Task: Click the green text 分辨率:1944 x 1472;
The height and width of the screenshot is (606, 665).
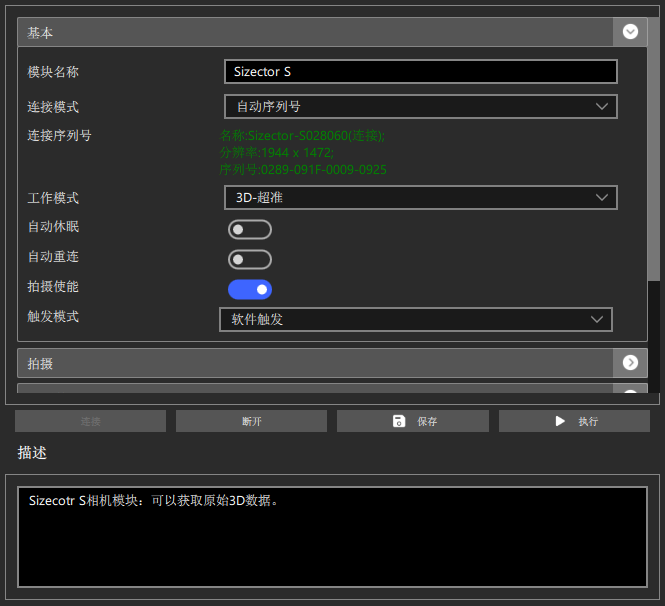Action: [x=277, y=153]
